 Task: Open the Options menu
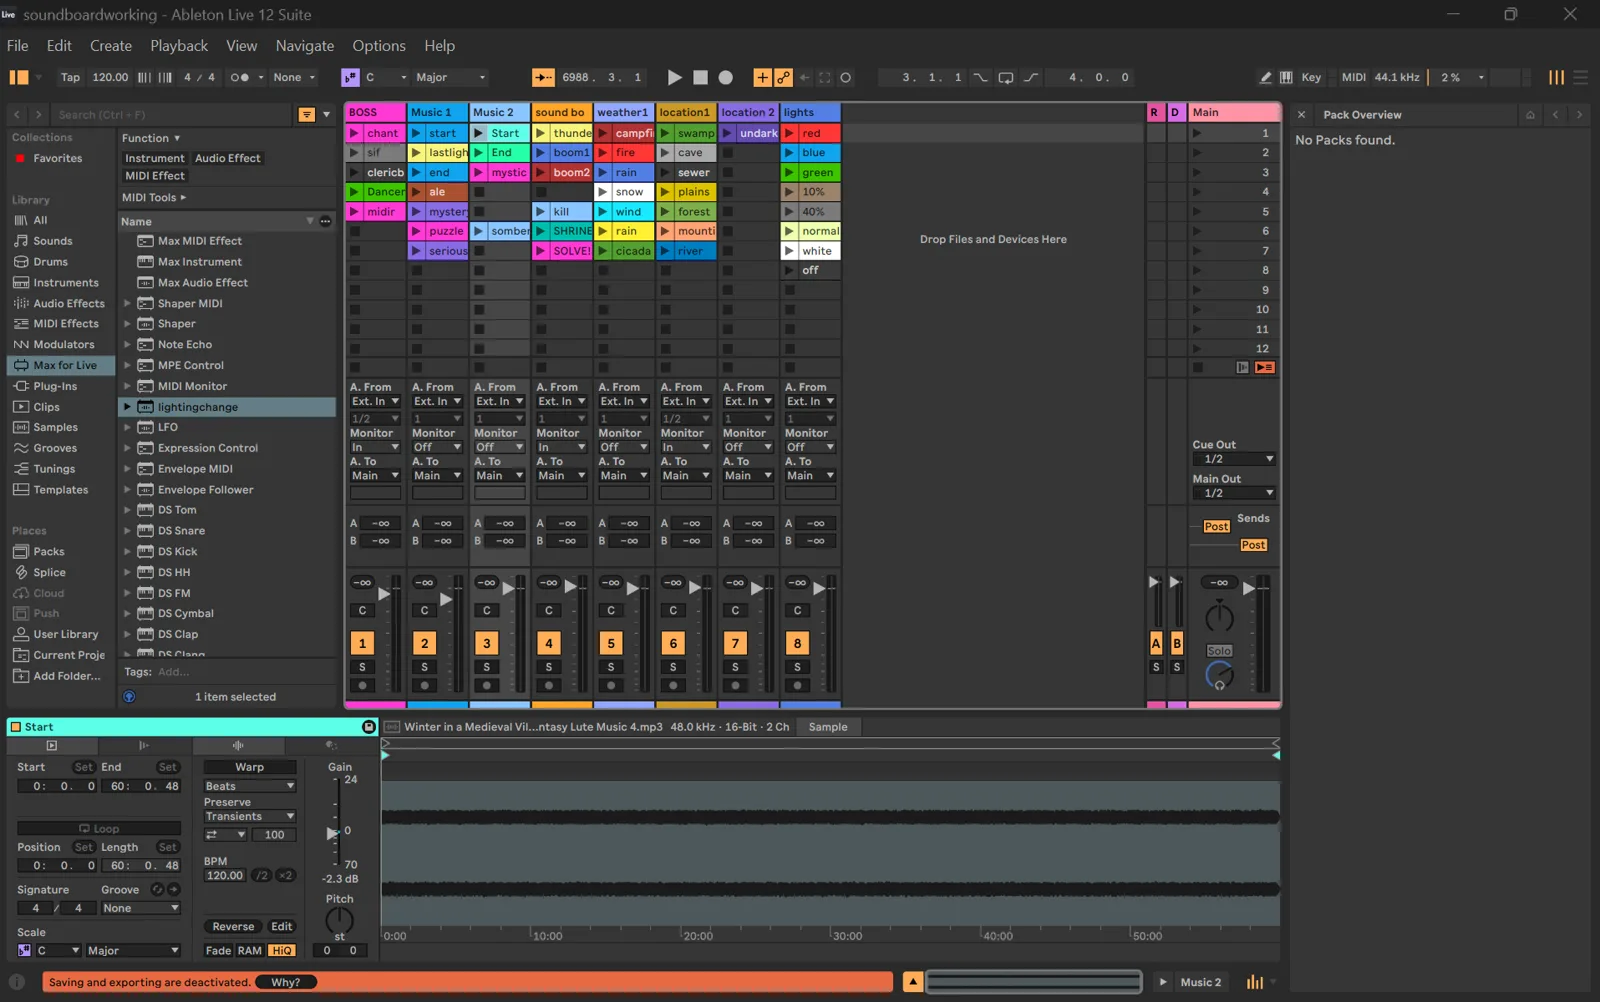[x=379, y=46]
